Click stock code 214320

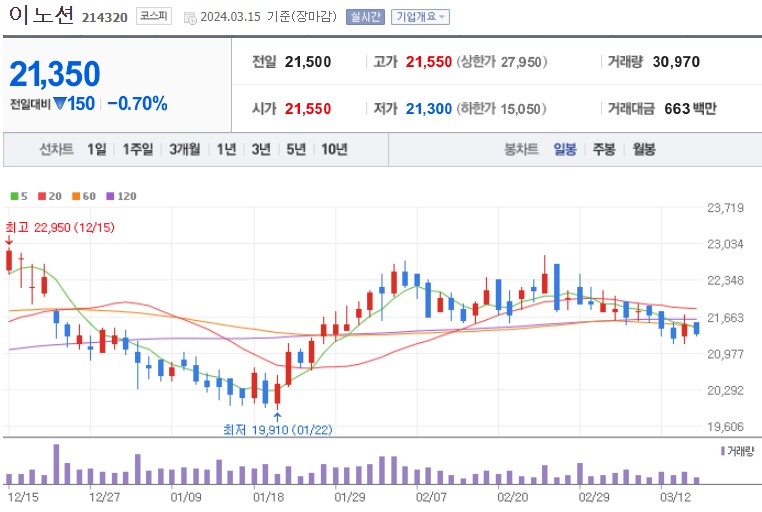pyautogui.click(x=104, y=17)
